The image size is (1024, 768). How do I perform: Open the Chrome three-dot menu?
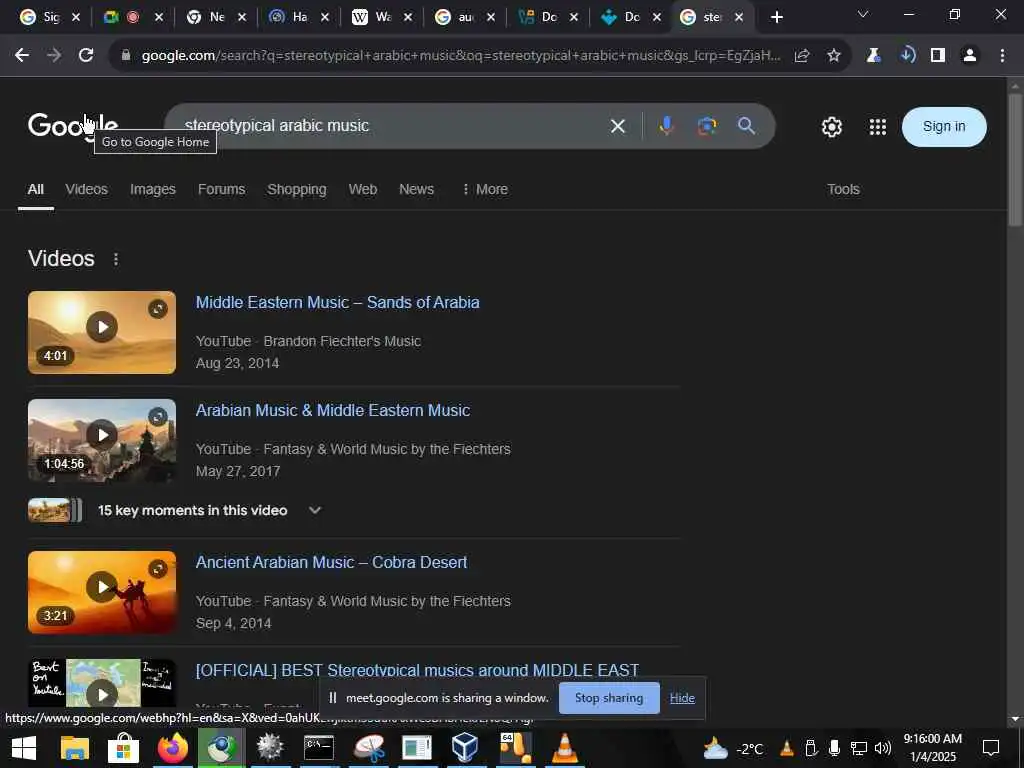(1002, 56)
